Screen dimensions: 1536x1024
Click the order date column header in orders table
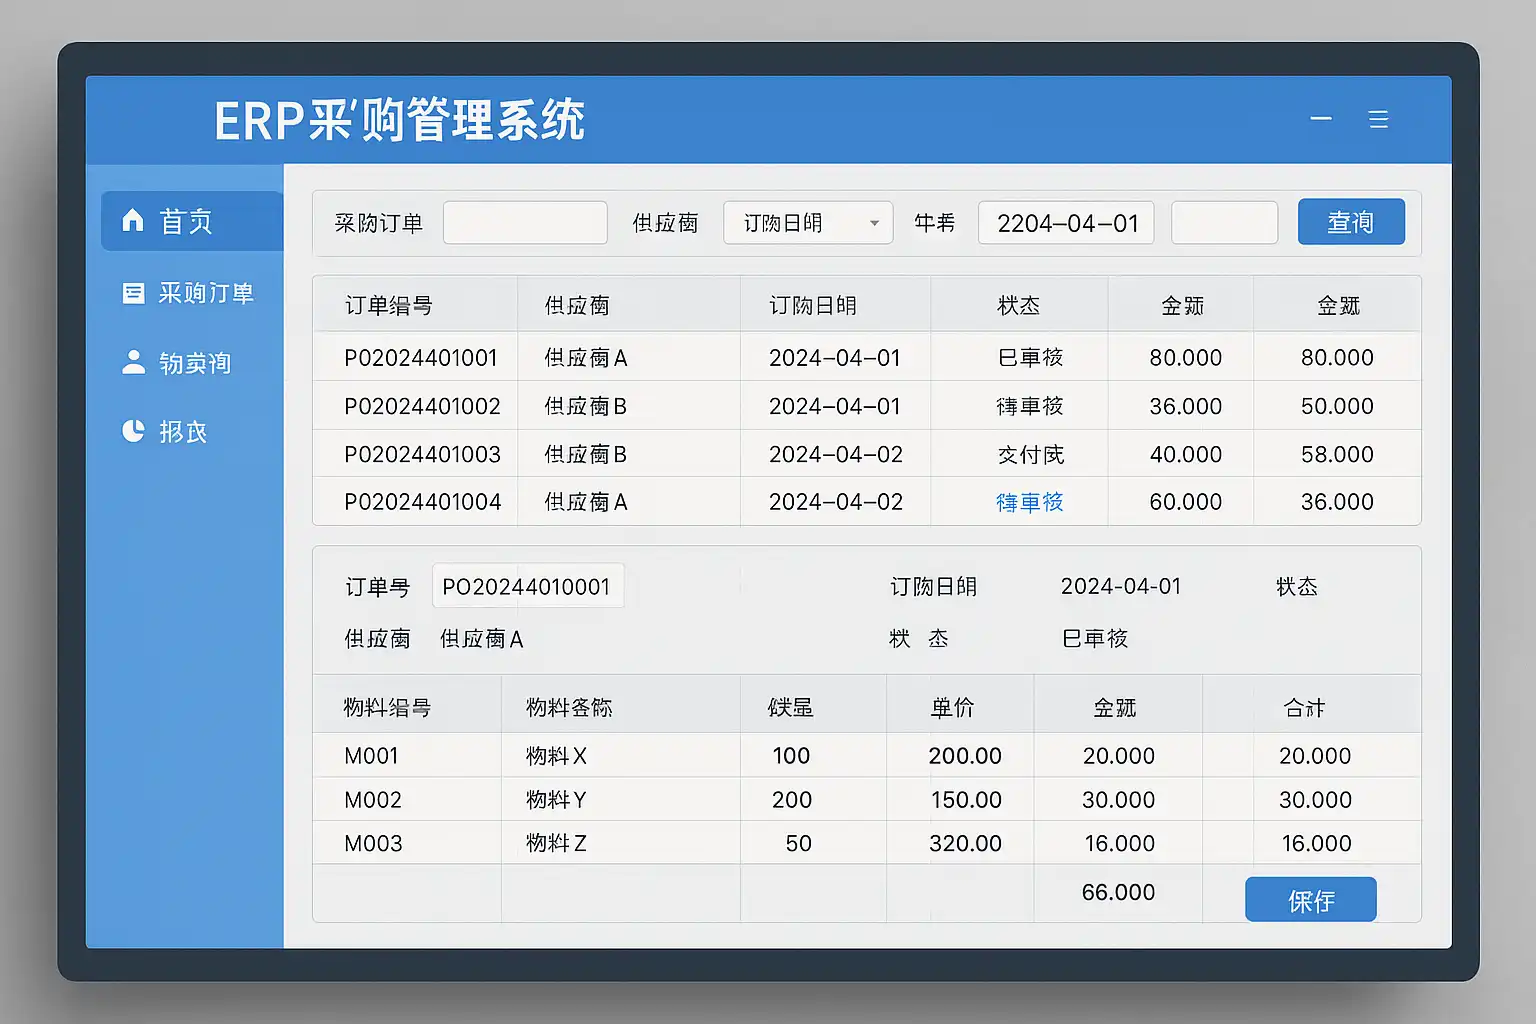click(813, 305)
